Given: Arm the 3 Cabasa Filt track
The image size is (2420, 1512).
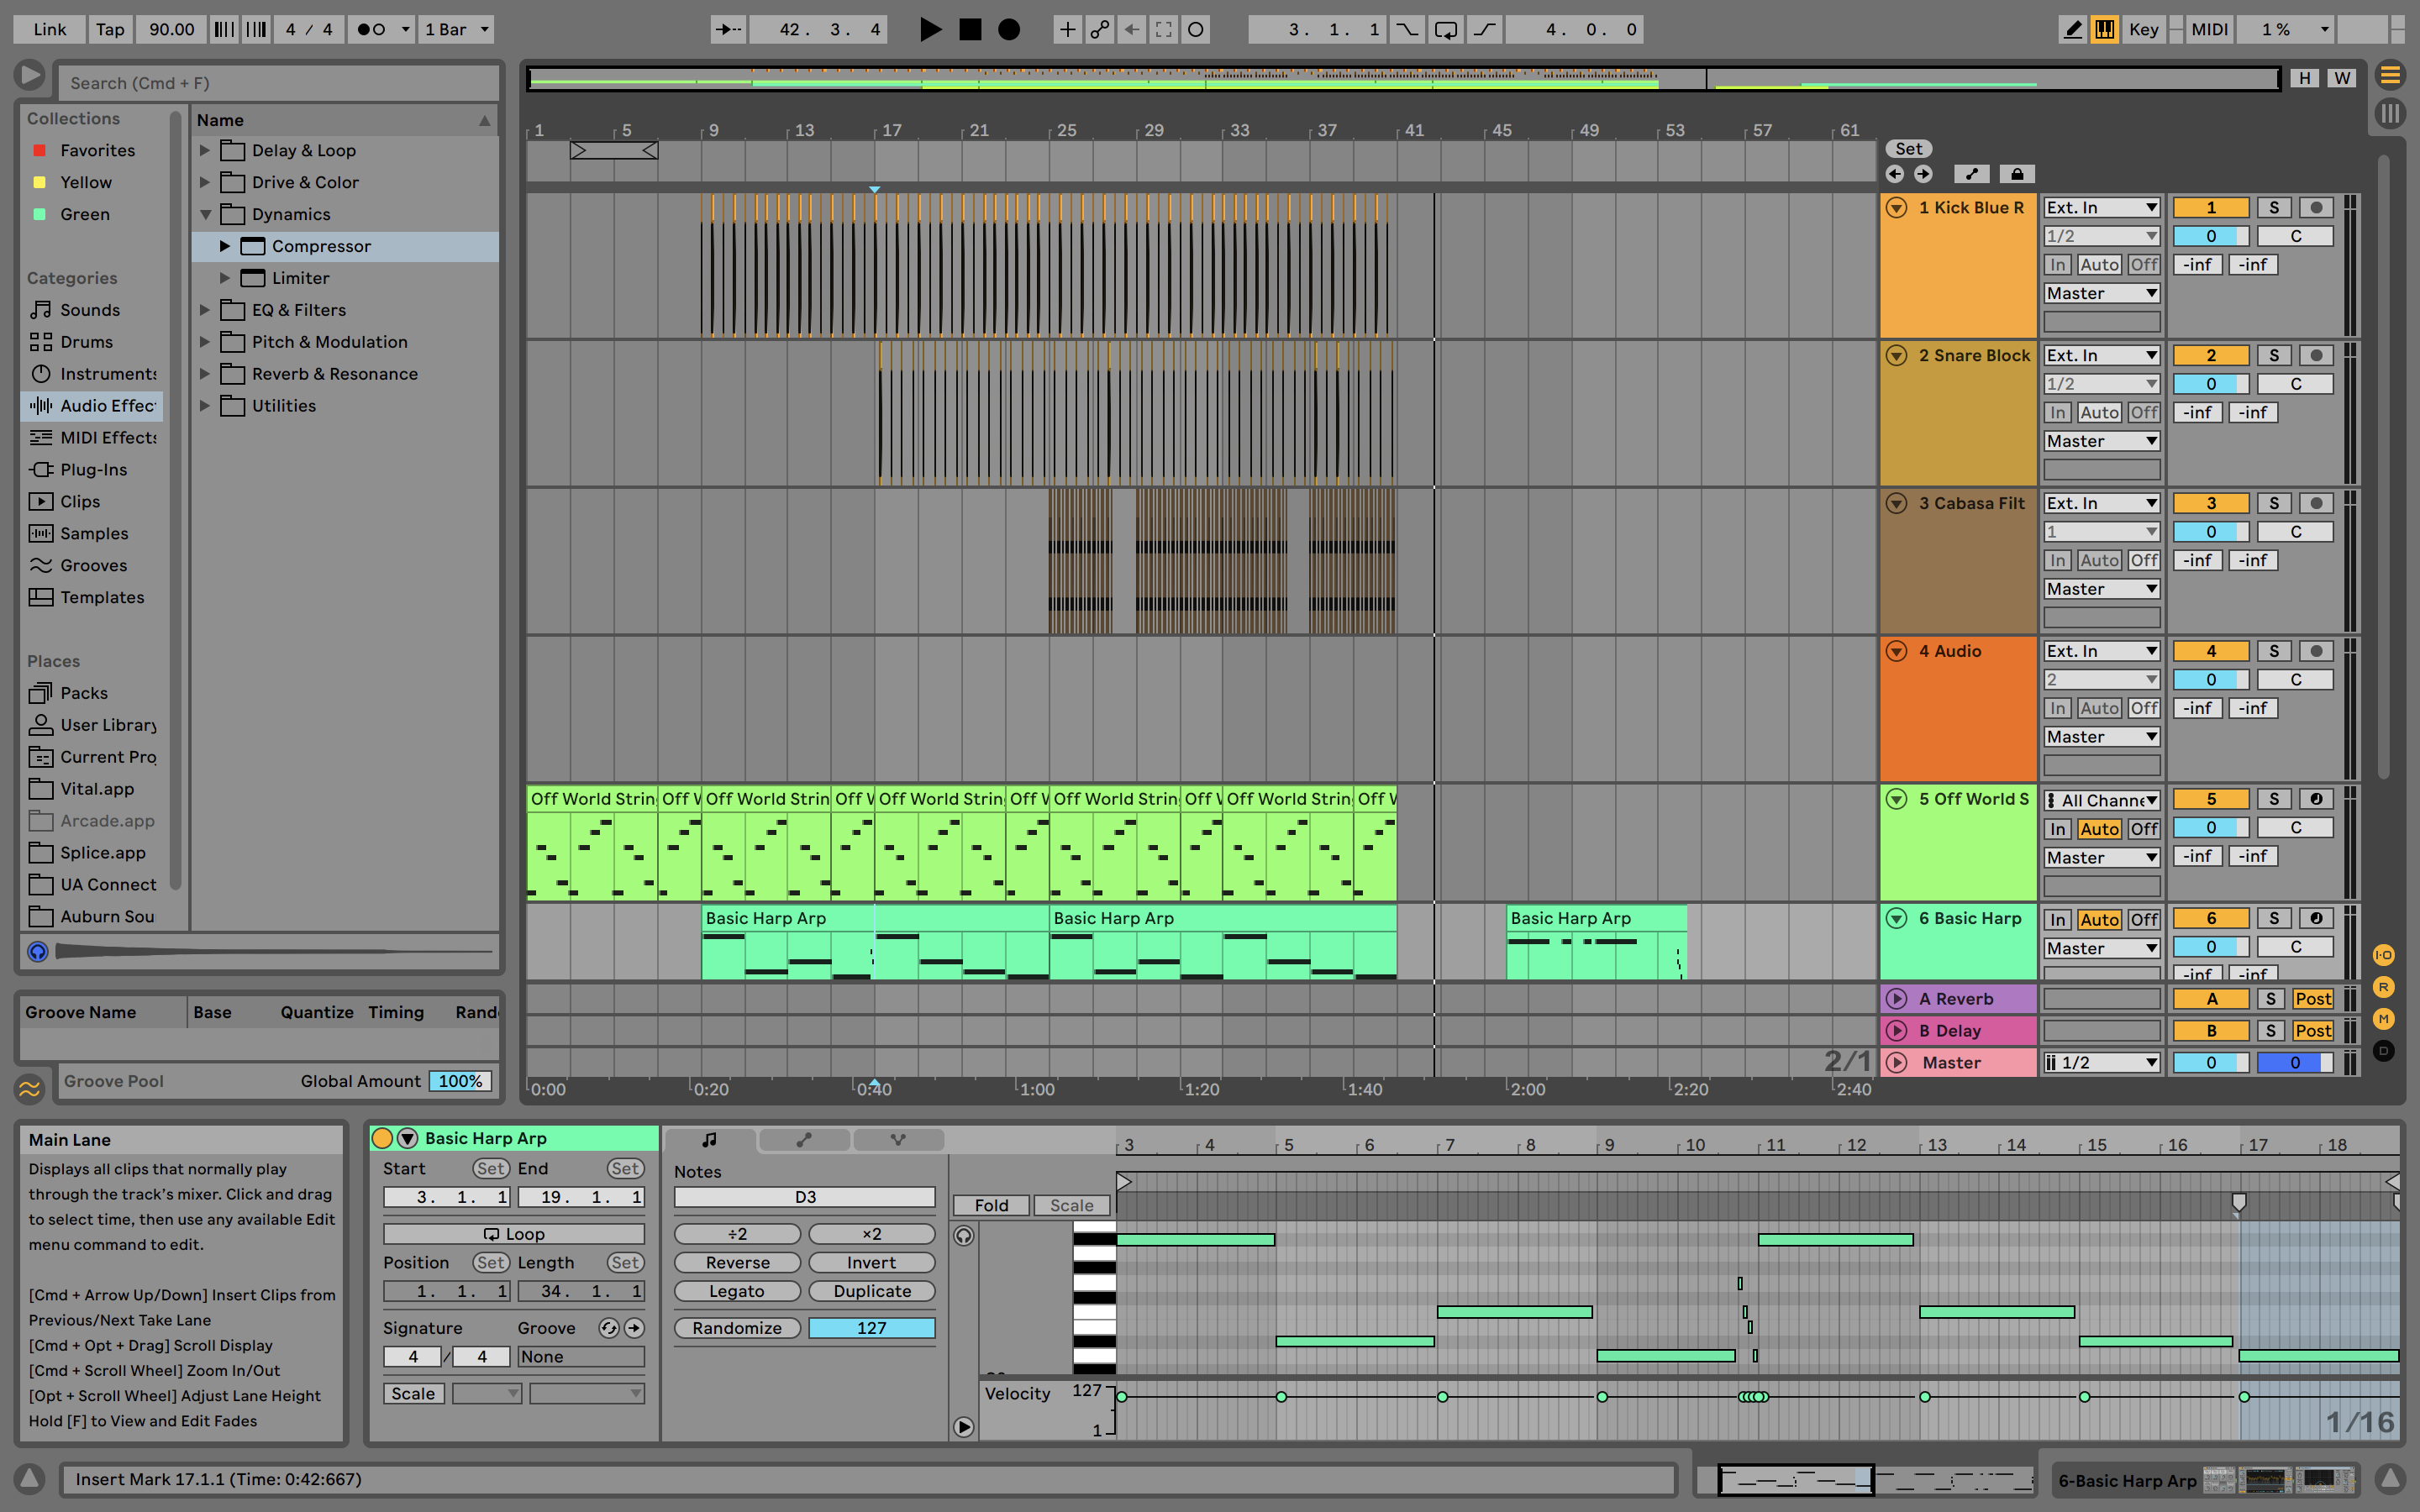Looking at the screenshot, I should pos(2316,503).
